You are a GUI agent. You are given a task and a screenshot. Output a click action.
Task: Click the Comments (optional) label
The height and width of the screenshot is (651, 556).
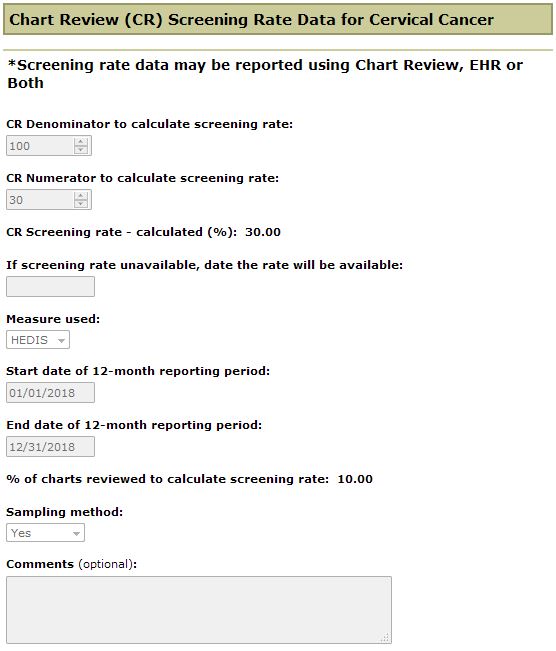click(71, 564)
